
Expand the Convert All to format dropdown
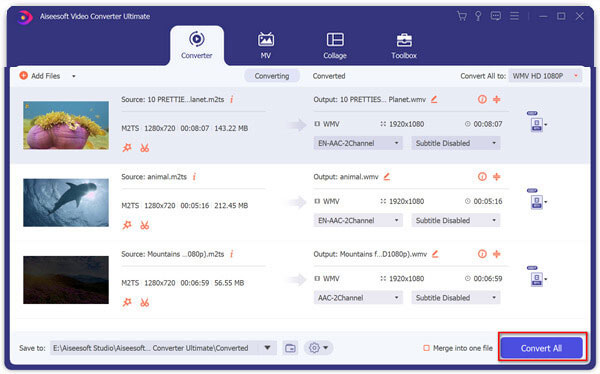[545, 76]
